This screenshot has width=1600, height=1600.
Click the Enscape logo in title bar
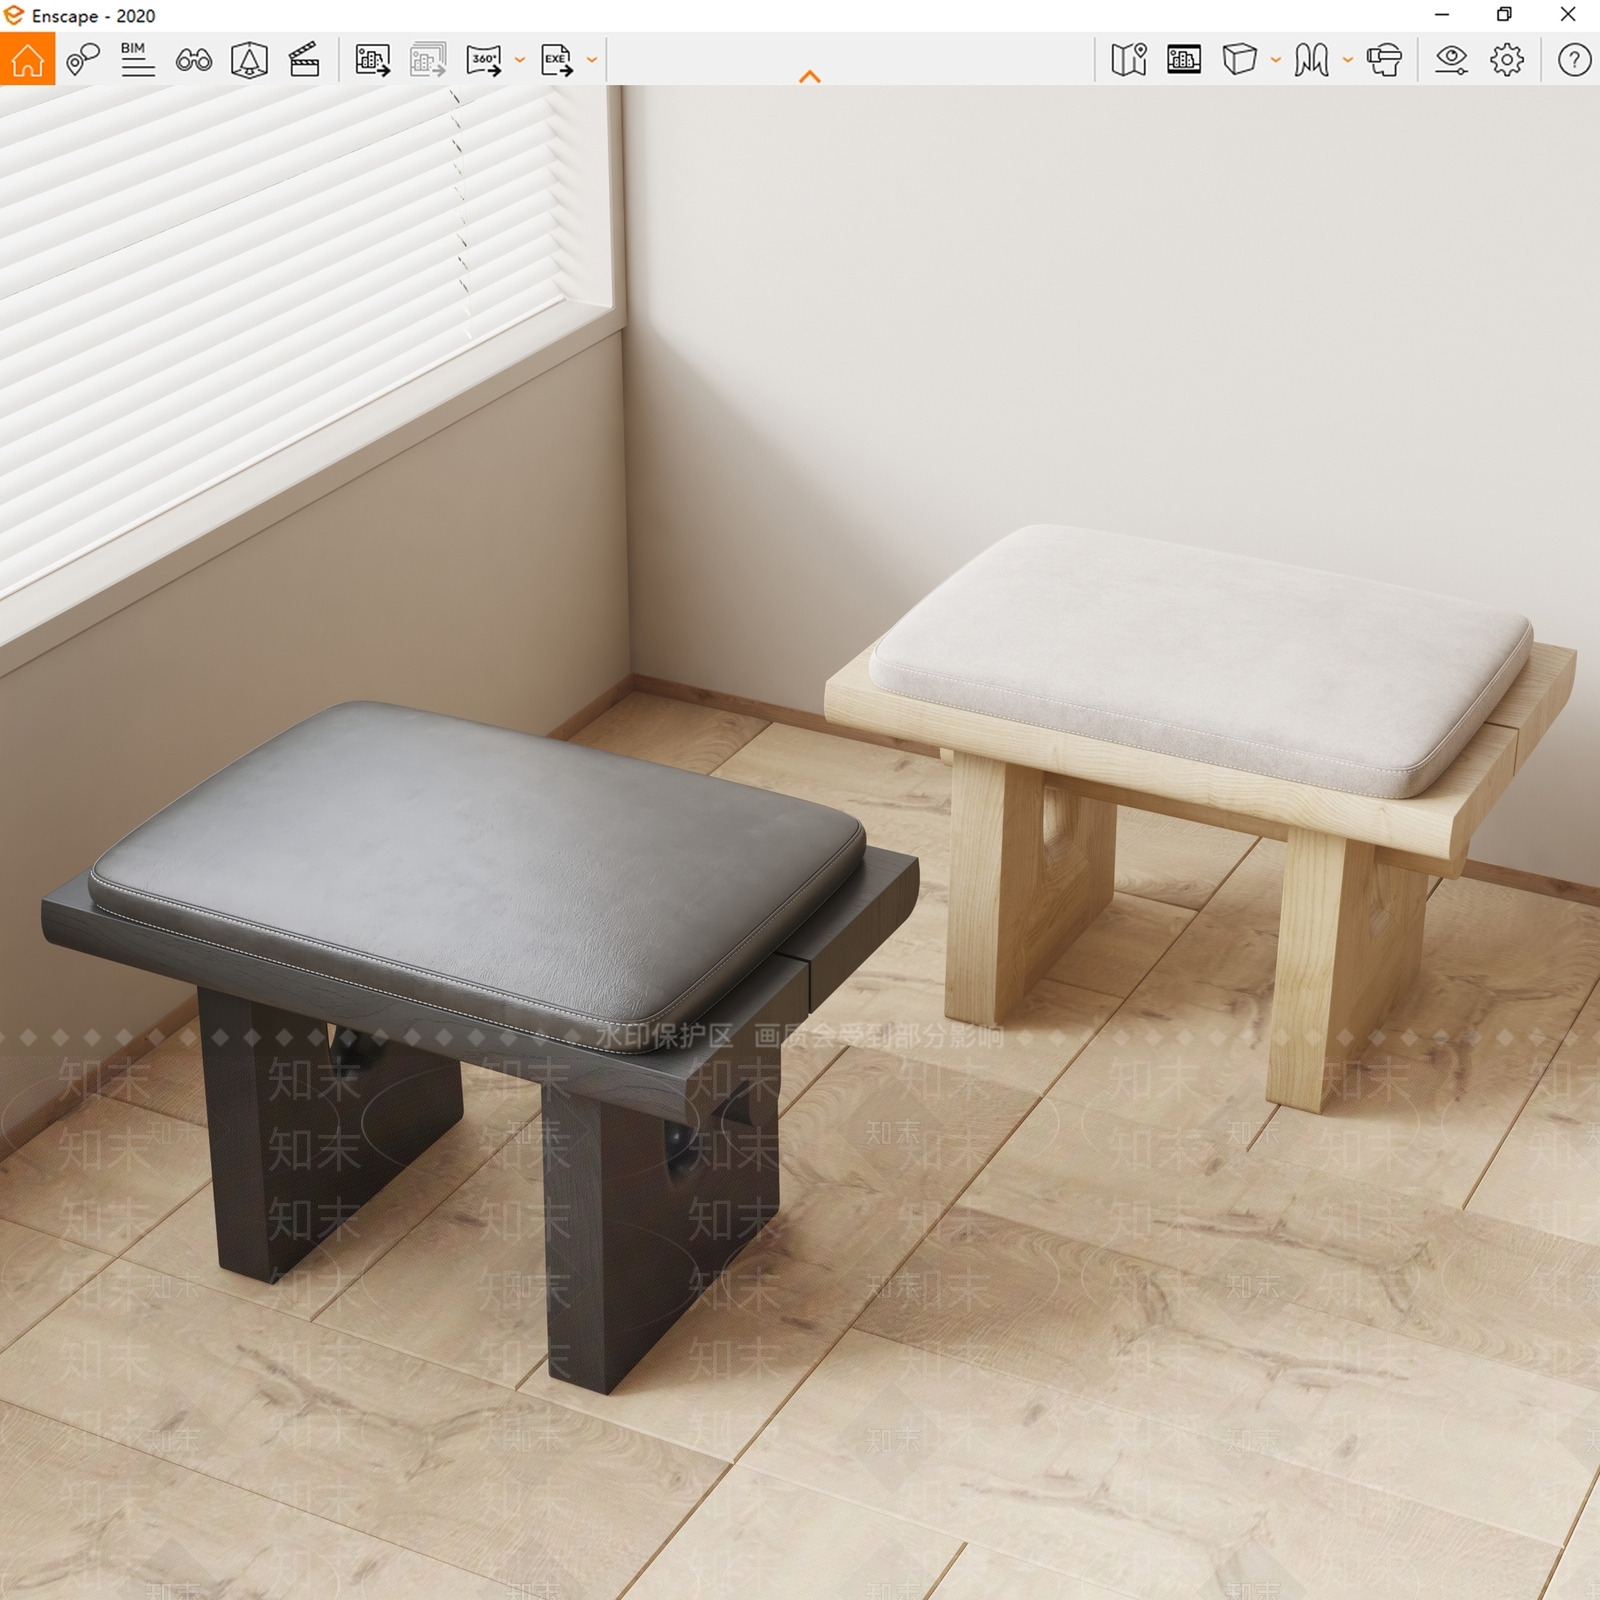point(14,15)
